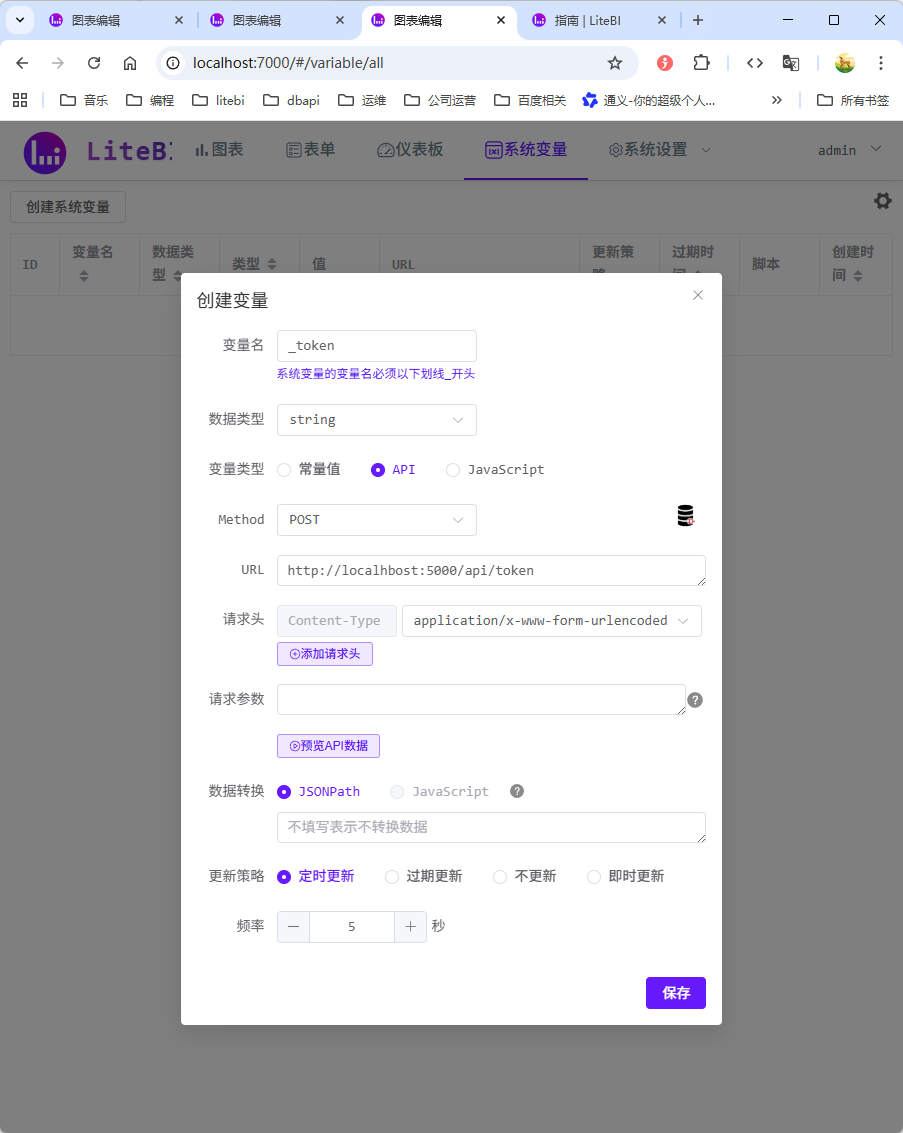
Task: Click the URL input containing localhost:5000/api/token
Action: click(490, 570)
